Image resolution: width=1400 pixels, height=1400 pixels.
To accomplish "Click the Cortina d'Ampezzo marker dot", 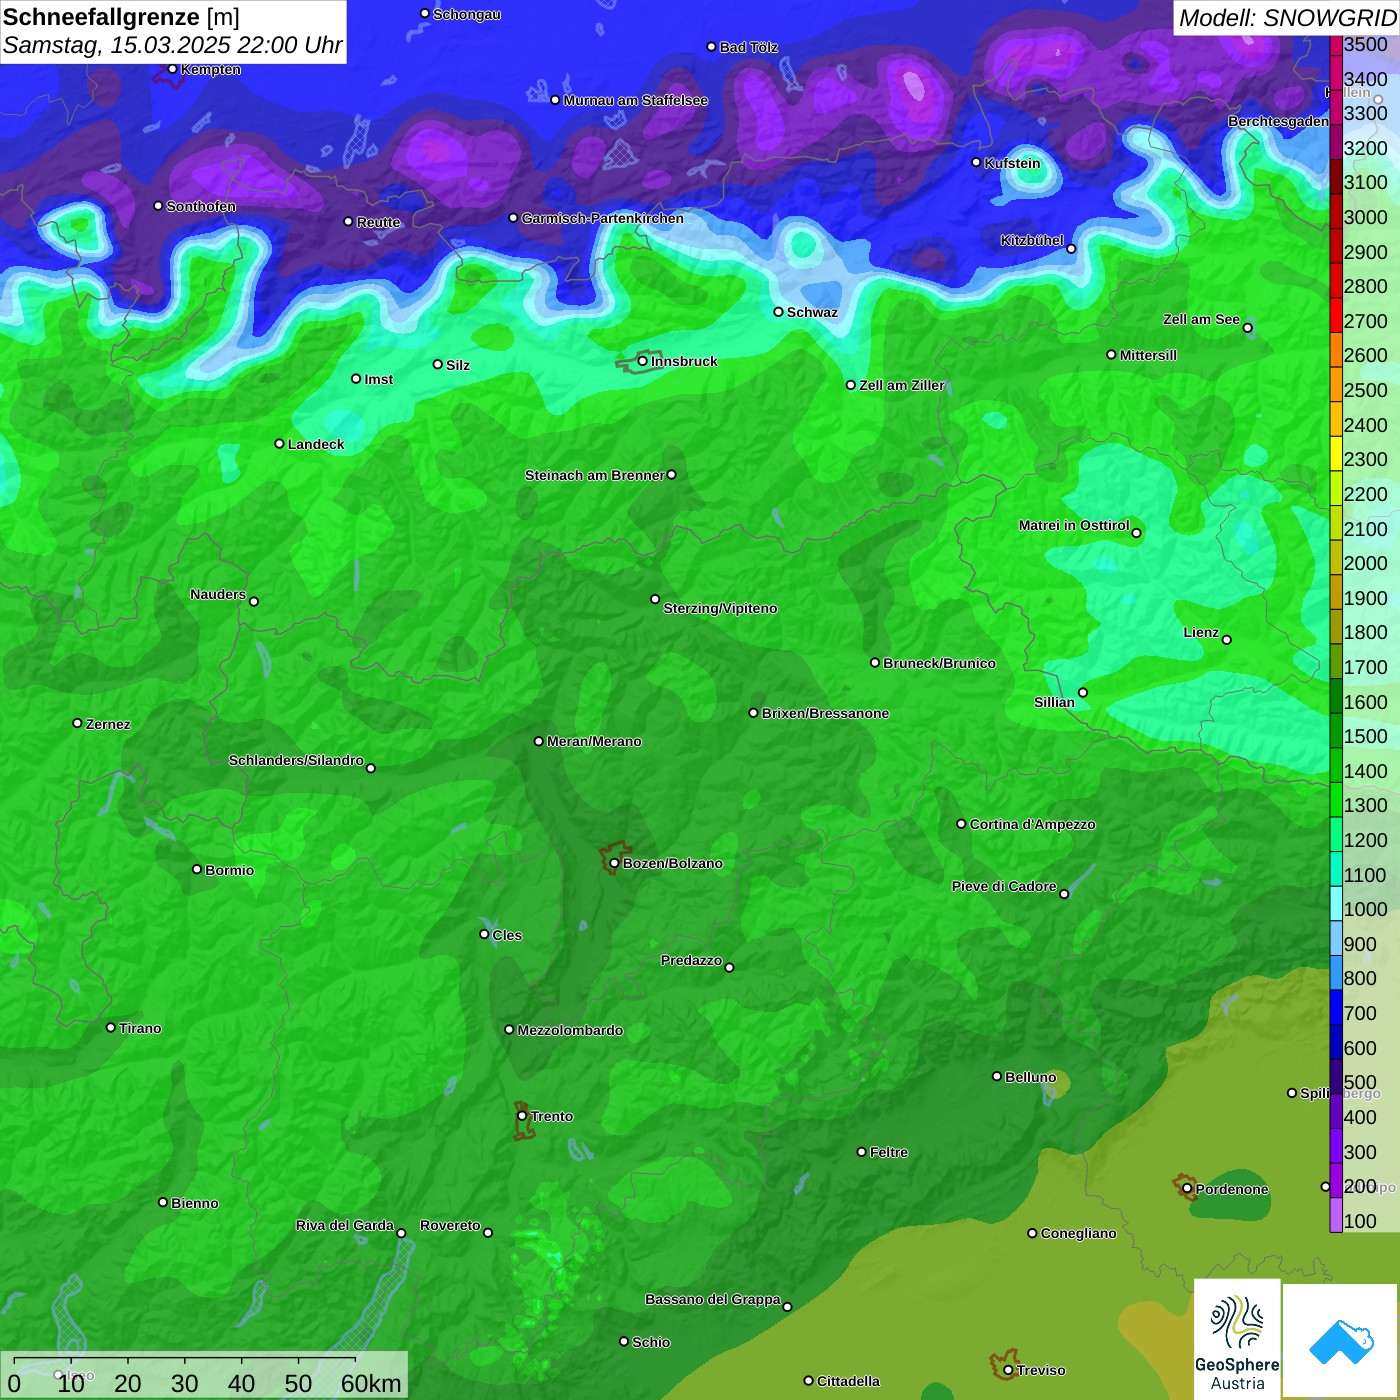I will click(961, 824).
